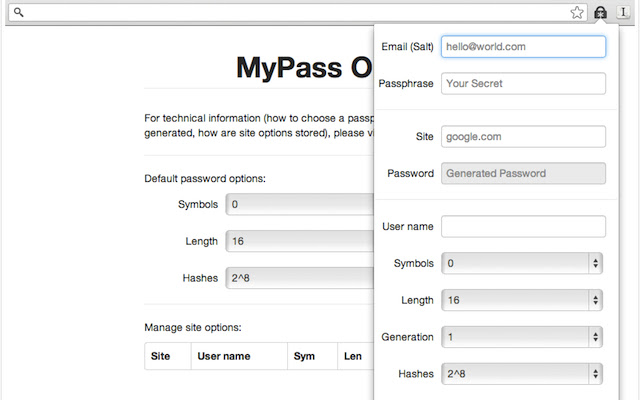Click the search magnifier in address bar
640x400 pixels.
[19, 12]
